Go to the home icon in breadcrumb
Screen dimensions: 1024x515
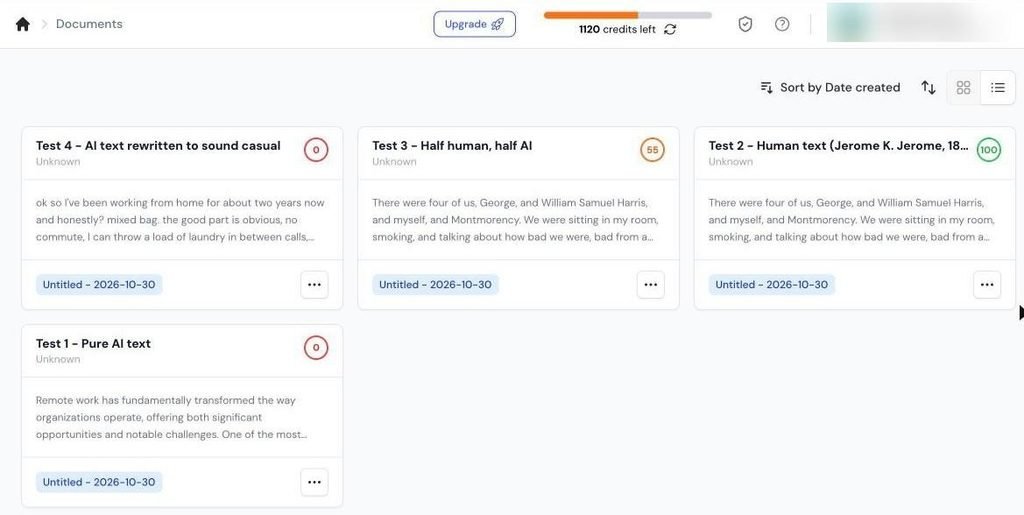click(x=23, y=24)
